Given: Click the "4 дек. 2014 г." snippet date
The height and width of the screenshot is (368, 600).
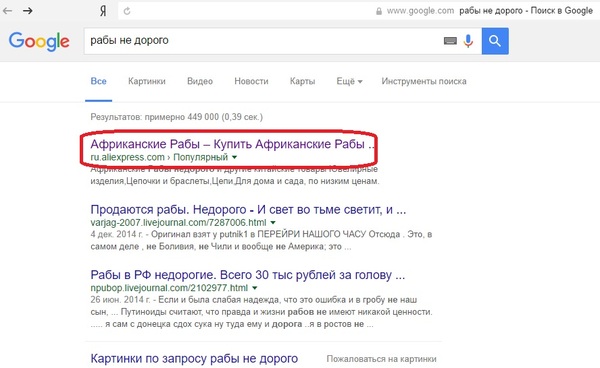Looking at the screenshot, I should point(117,234).
